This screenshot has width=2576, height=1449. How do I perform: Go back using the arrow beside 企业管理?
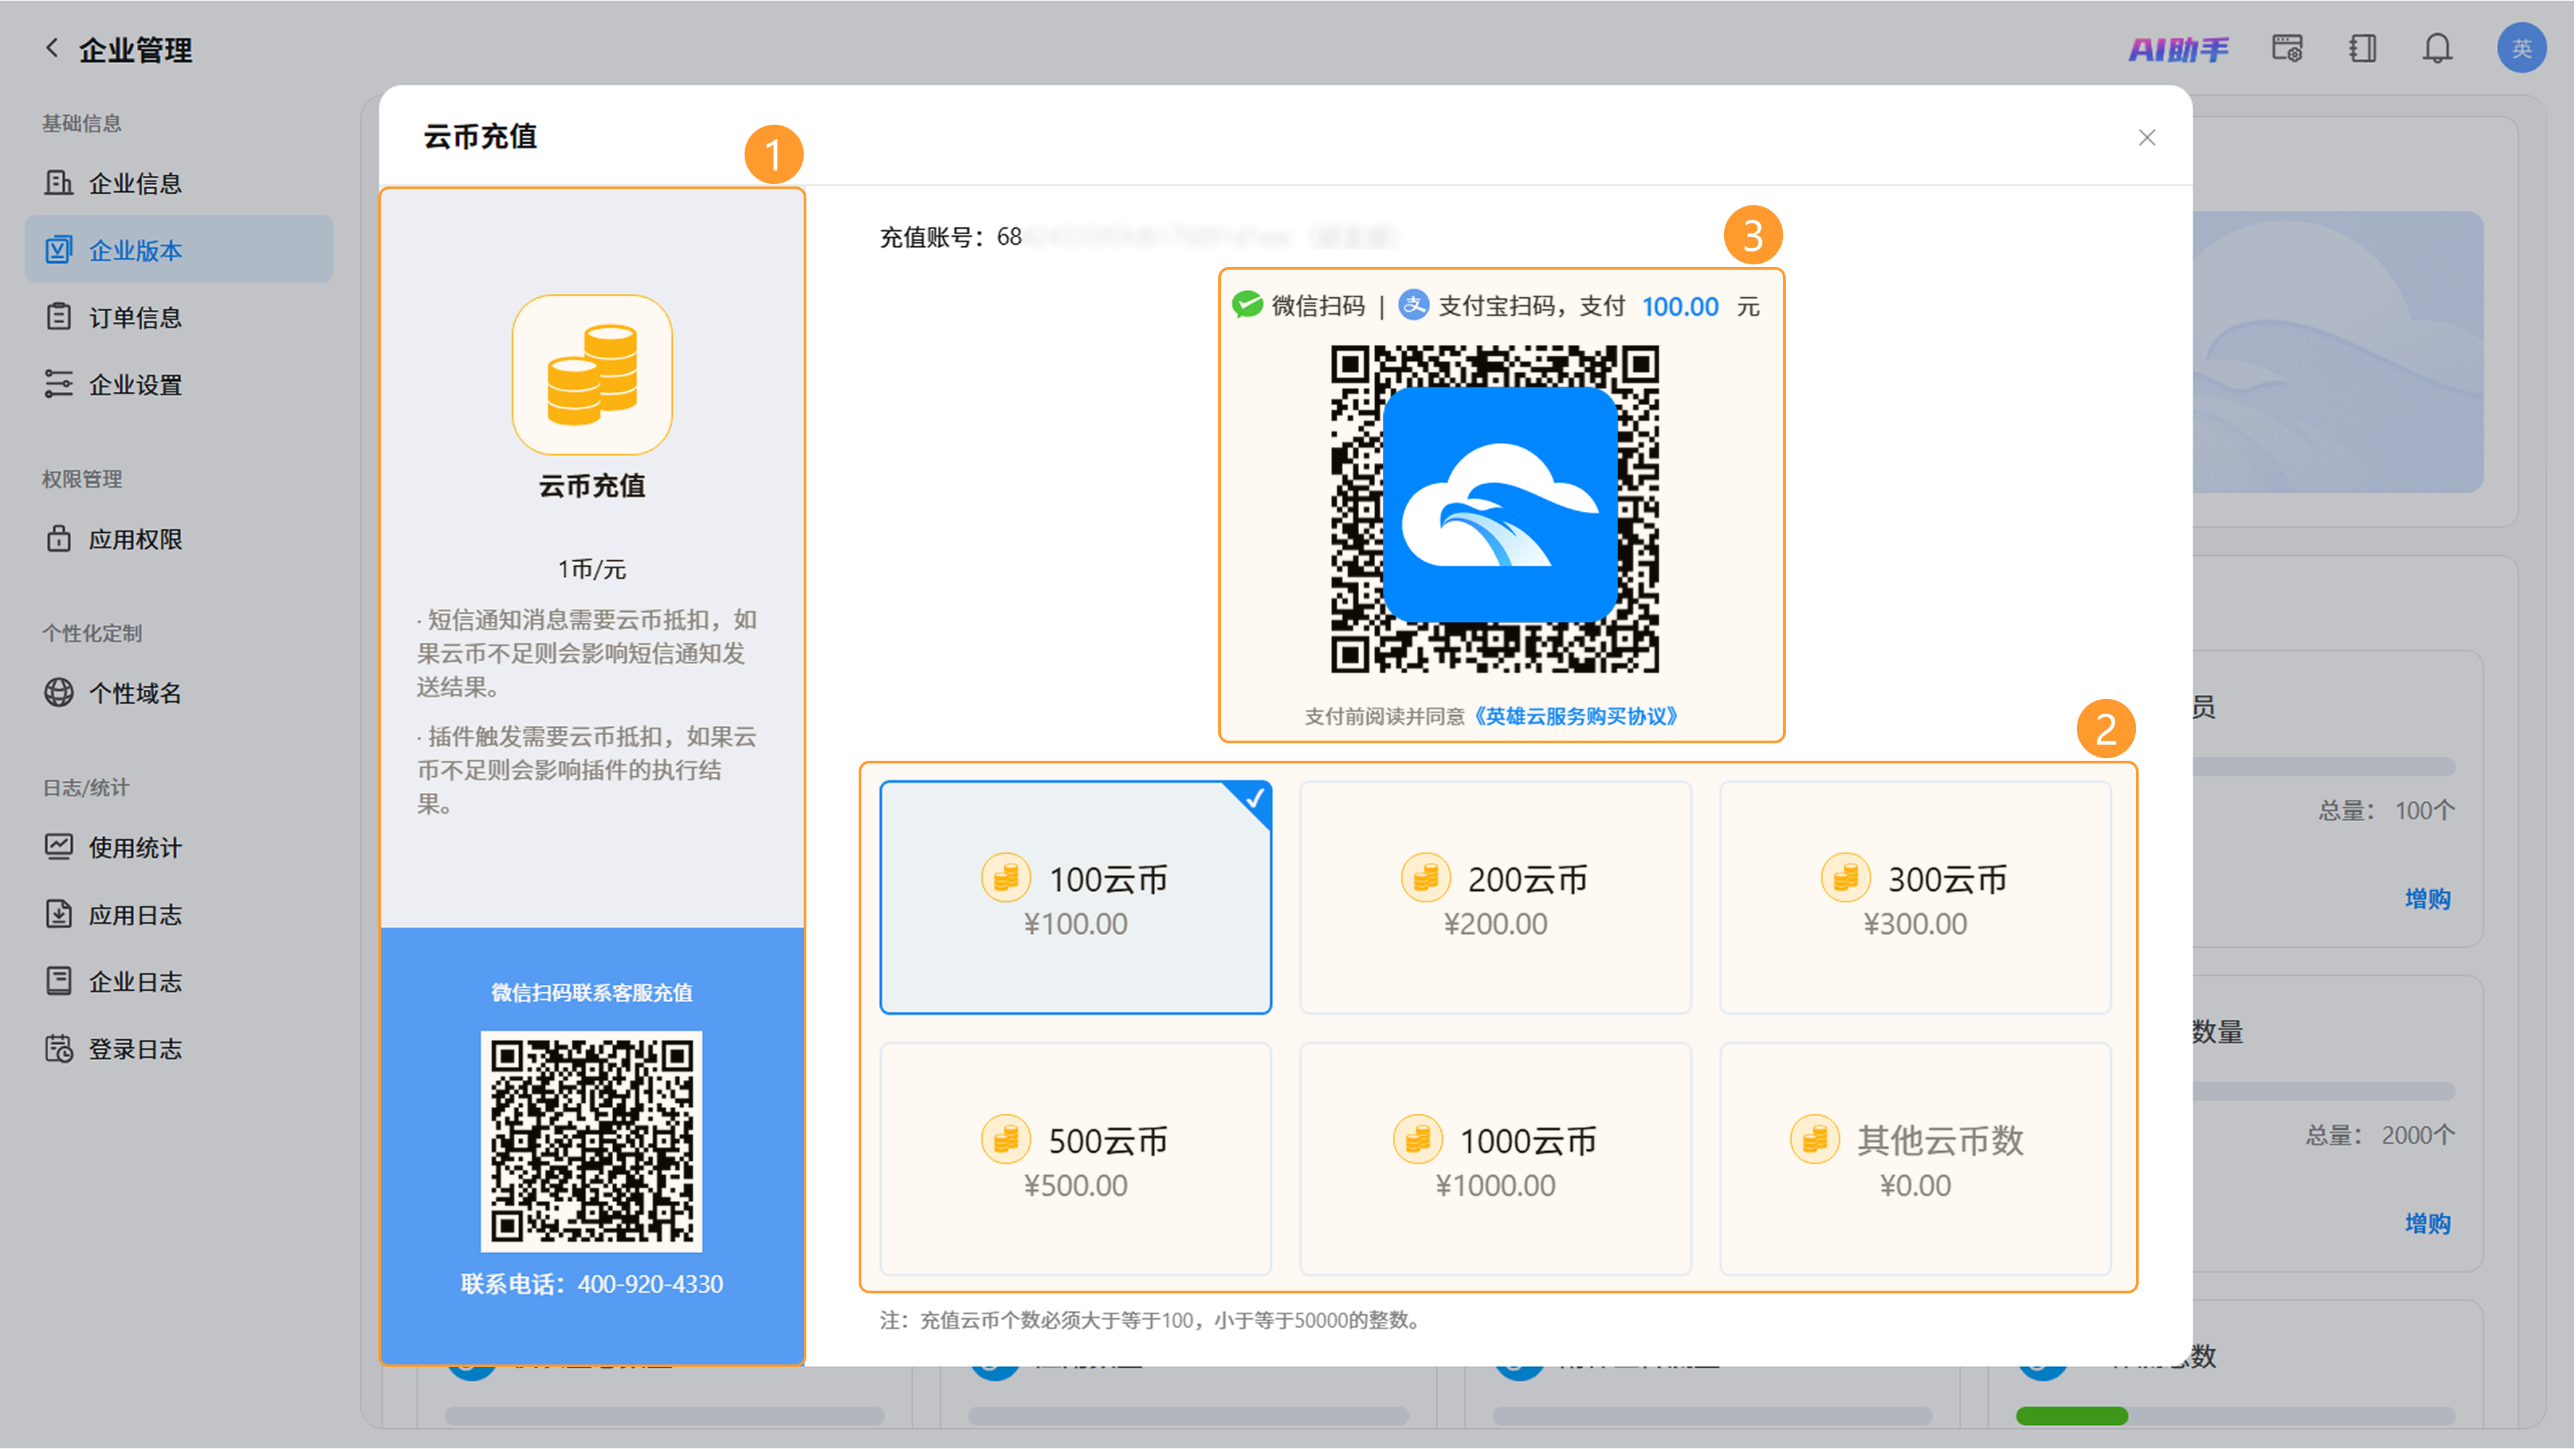pyautogui.click(x=52, y=48)
